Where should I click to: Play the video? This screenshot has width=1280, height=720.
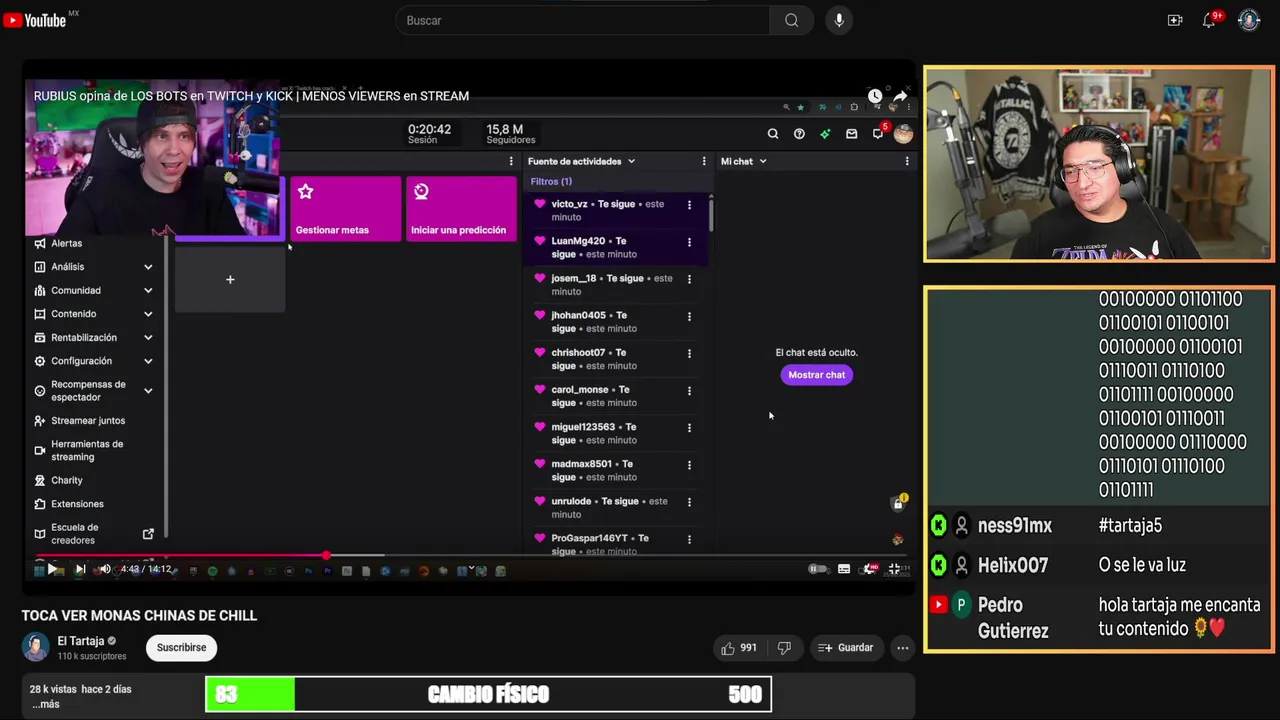[52, 569]
